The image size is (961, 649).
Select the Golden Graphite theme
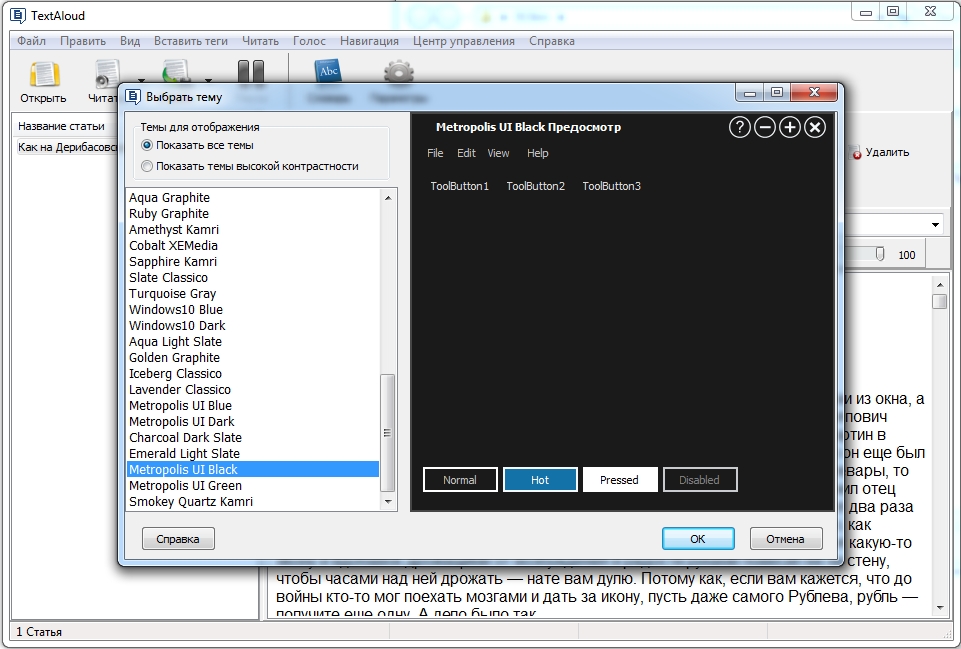[x=253, y=357]
